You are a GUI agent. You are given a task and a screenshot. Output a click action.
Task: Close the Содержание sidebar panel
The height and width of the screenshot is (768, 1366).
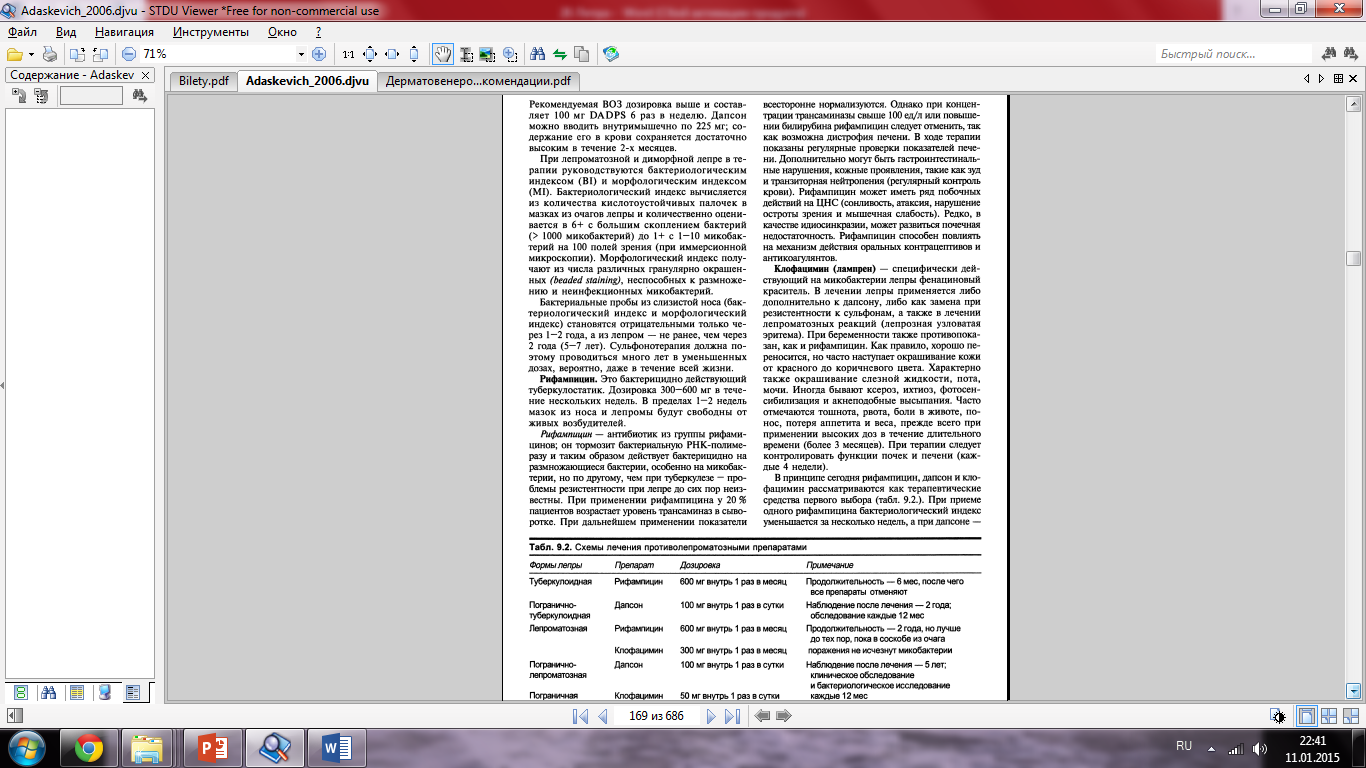(x=145, y=76)
